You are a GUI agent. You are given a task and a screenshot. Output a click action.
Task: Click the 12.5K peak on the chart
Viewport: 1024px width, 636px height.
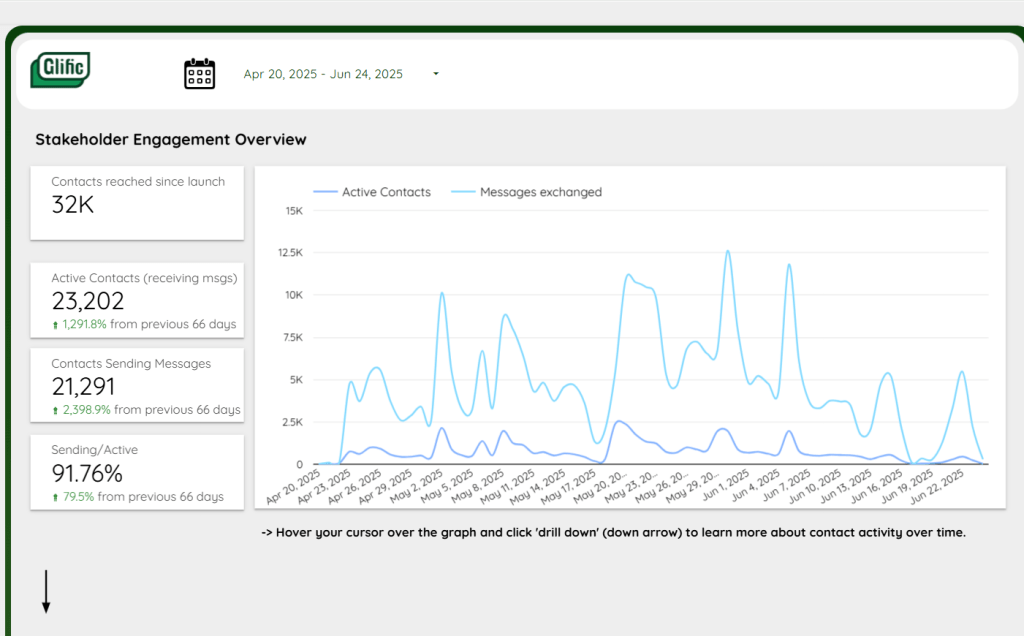[727, 252]
